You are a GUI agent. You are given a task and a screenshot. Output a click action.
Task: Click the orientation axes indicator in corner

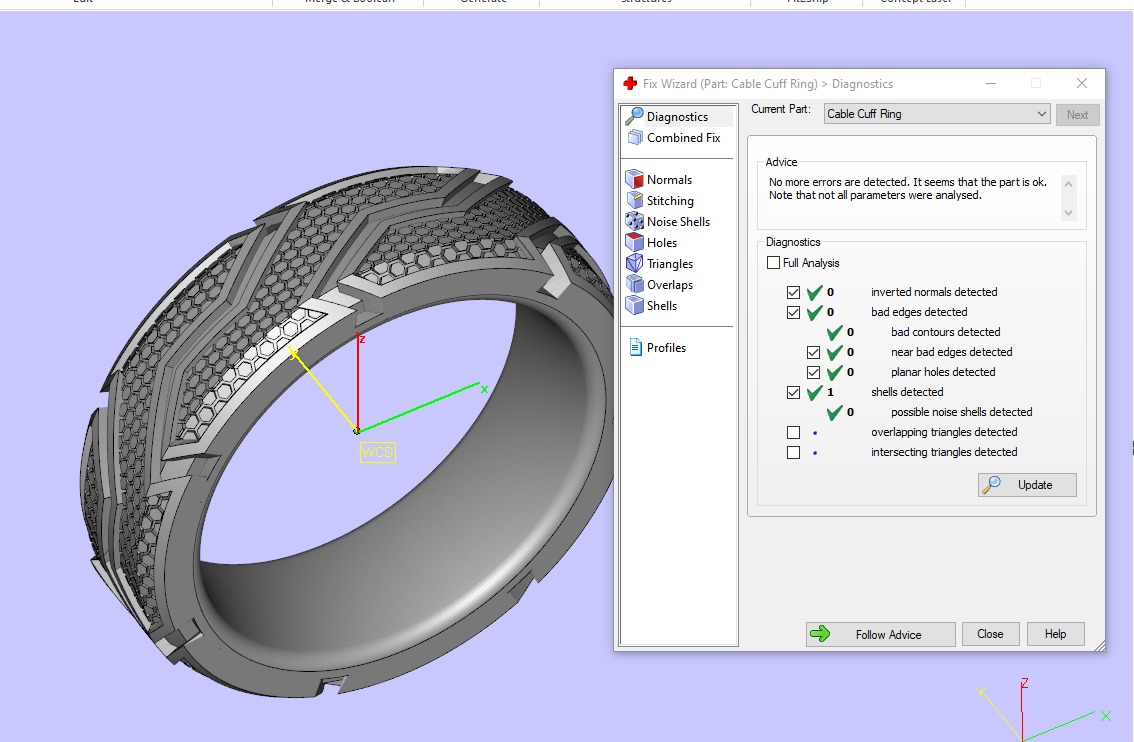[x=1045, y=710]
